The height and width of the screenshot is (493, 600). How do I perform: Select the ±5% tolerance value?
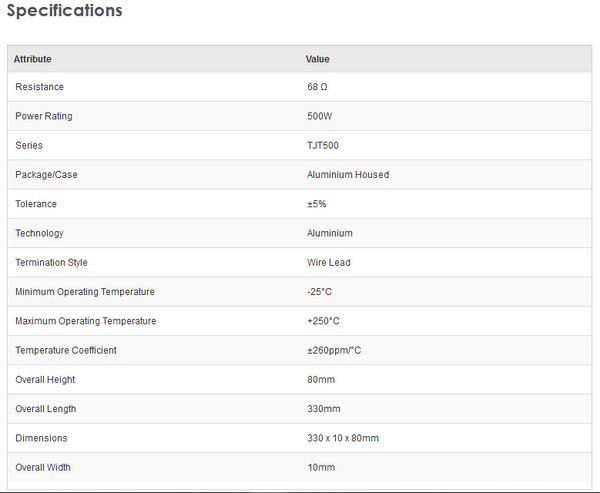tap(317, 204)
